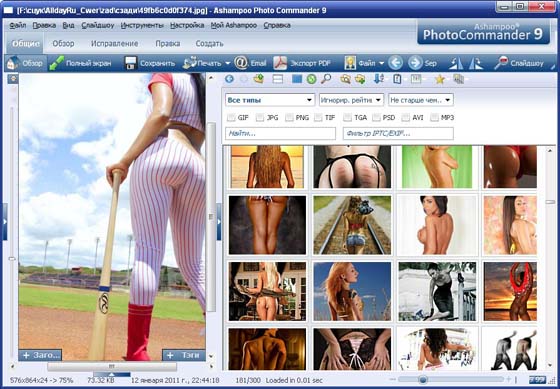Screen dimensions: 560x389
Task: Click the blue square view icon
Action: pos(297,79)
